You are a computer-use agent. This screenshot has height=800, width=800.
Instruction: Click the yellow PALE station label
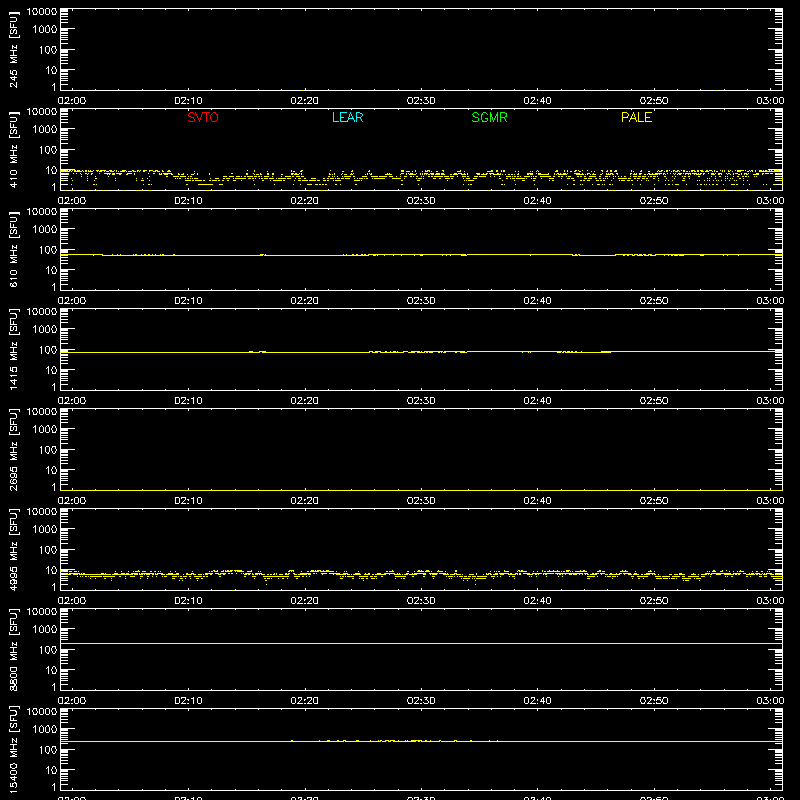click(636, 117)
